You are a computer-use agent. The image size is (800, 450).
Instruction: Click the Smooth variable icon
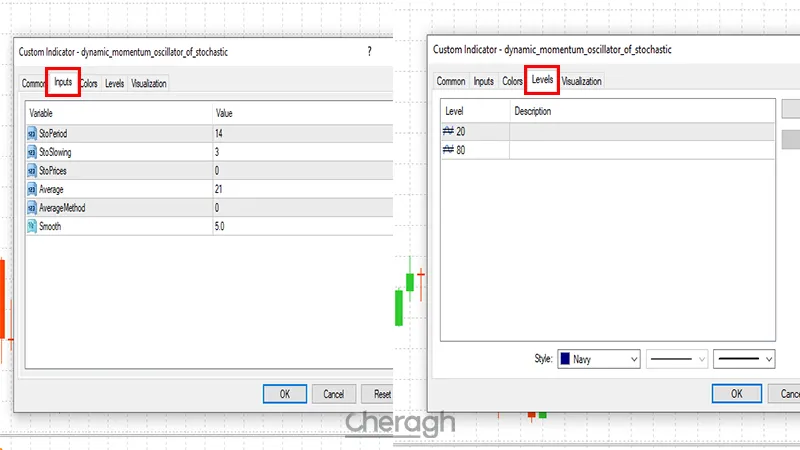coord(32,227)
